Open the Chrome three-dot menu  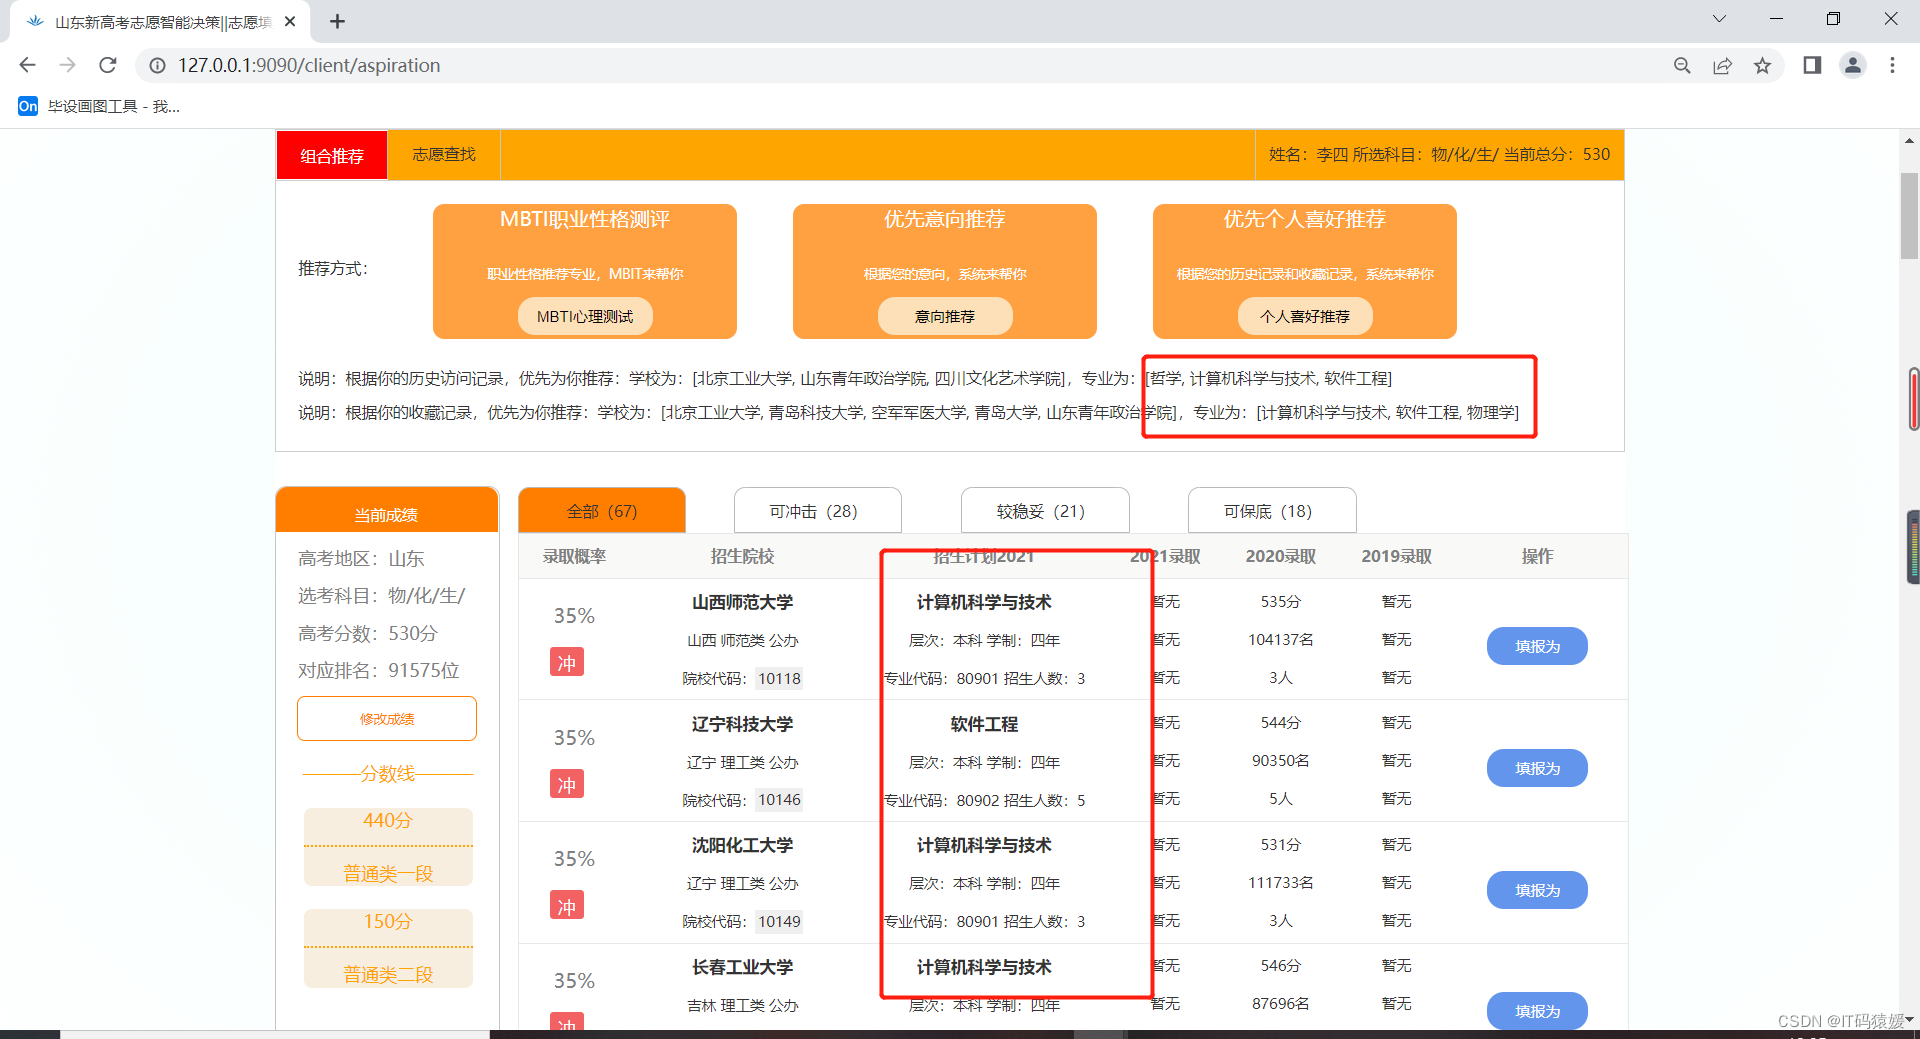point(1892,65)
